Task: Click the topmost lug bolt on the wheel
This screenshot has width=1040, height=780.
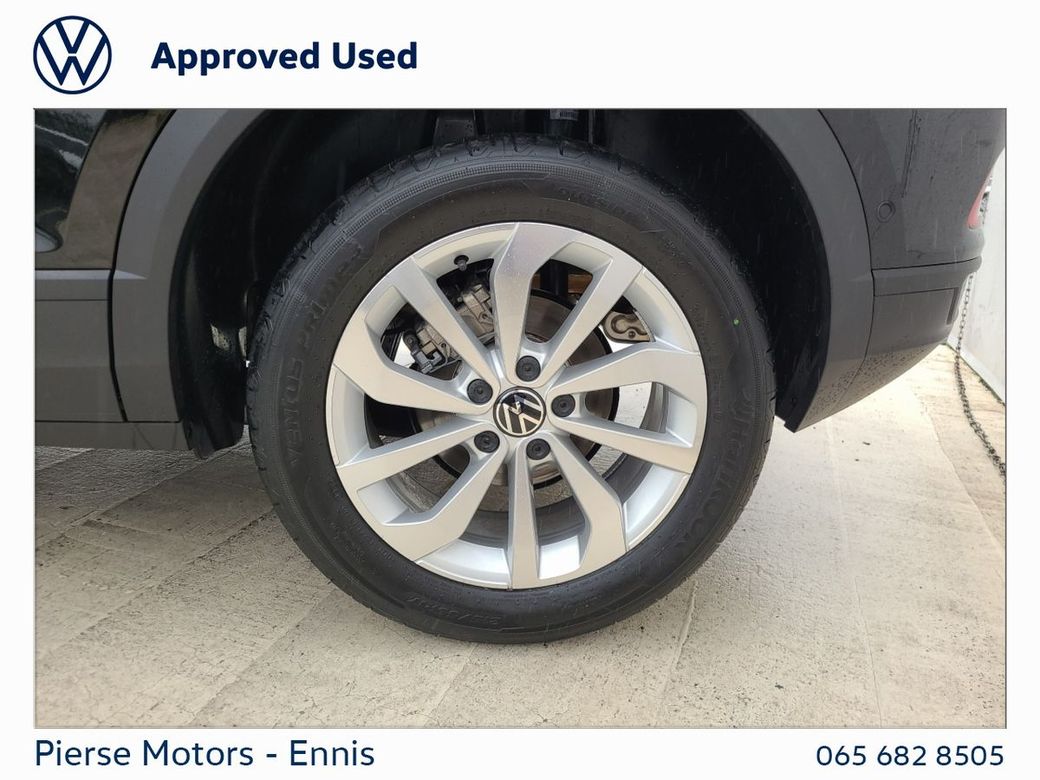Action: pos(528,368)
